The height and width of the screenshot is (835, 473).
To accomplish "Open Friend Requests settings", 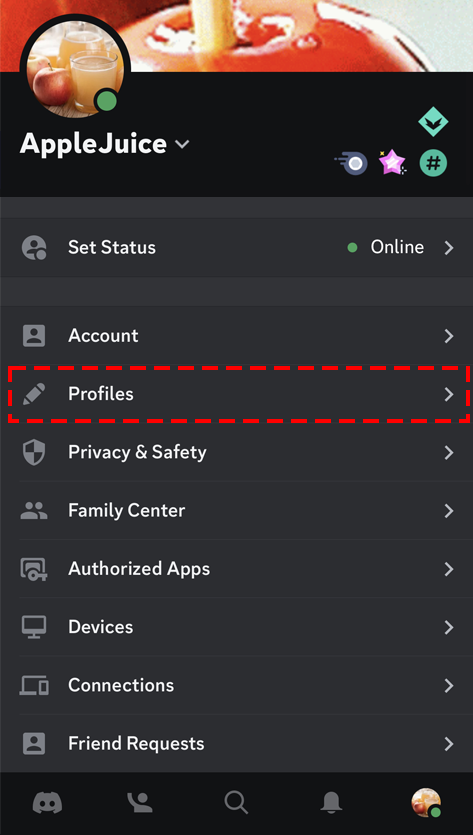I will tap(236, 743).
